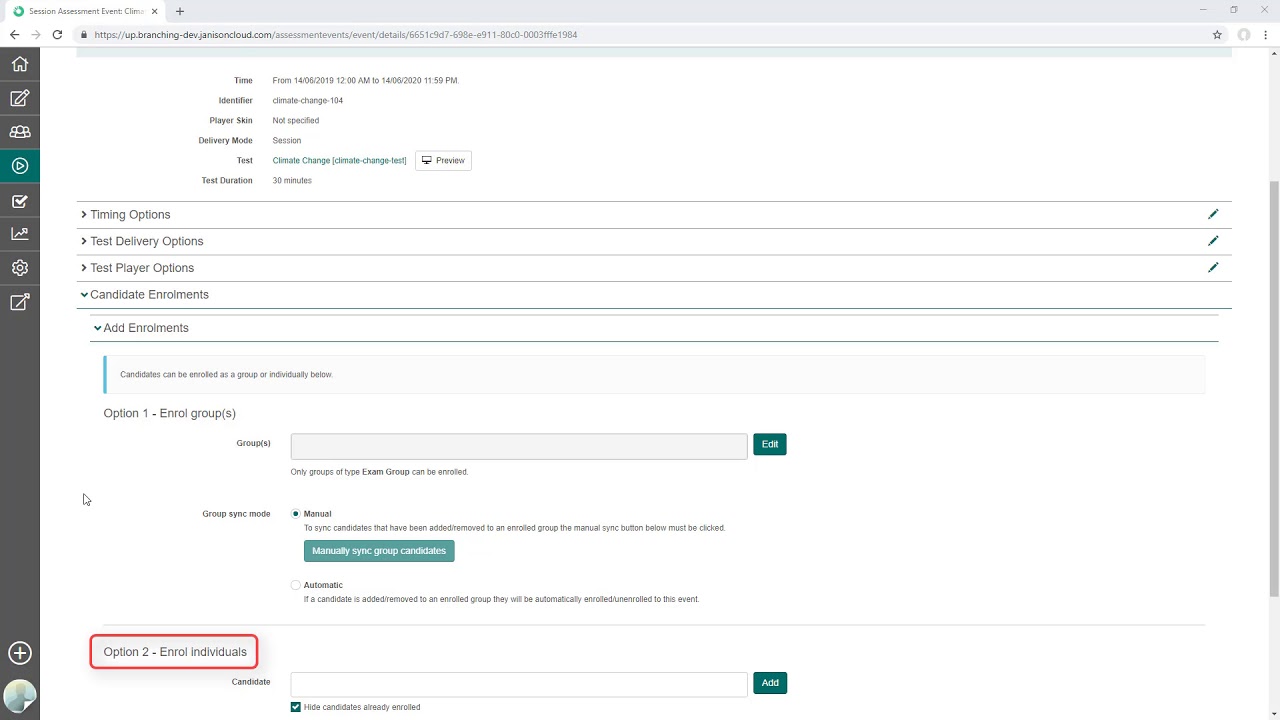The height and width of the screenshot is (720, 1280).
Task: Click the identifier value climate-change-104
Action: (308, 100)
